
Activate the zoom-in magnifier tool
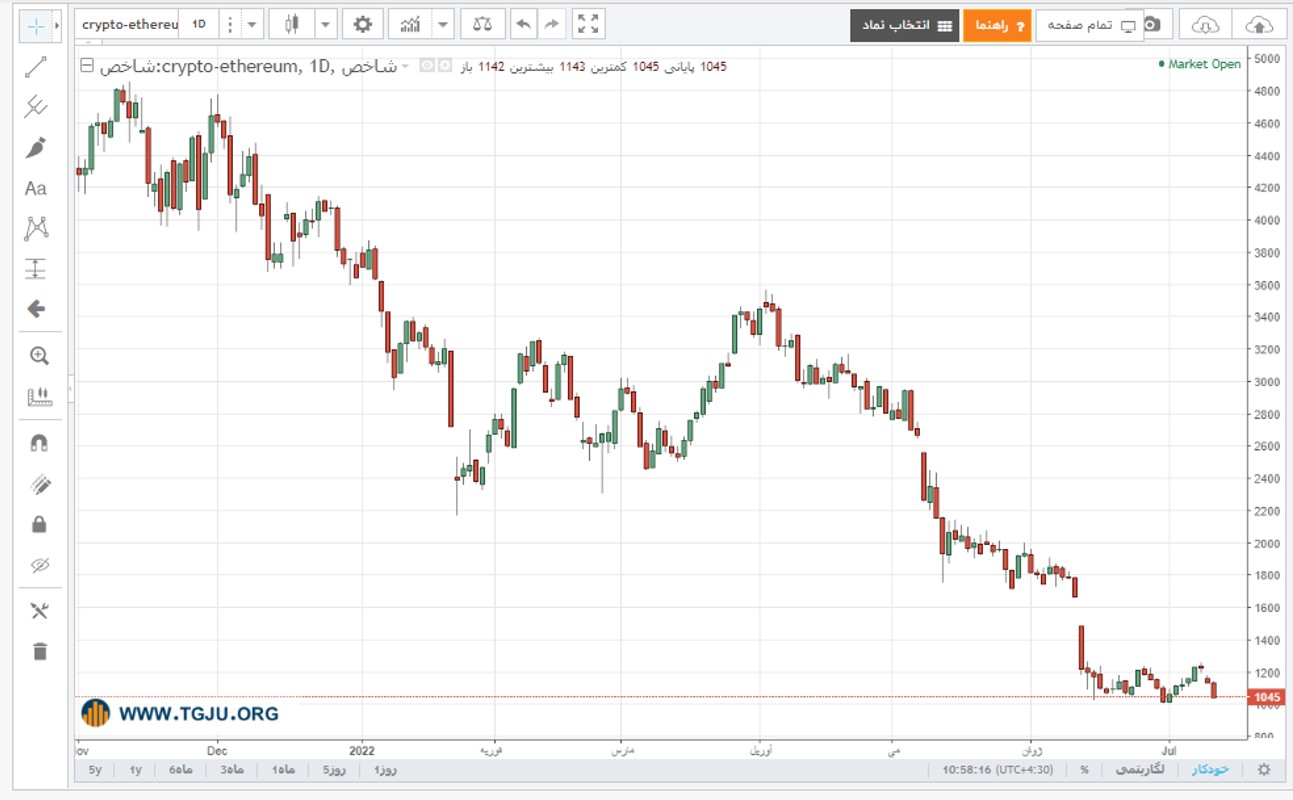click(39, 356)
